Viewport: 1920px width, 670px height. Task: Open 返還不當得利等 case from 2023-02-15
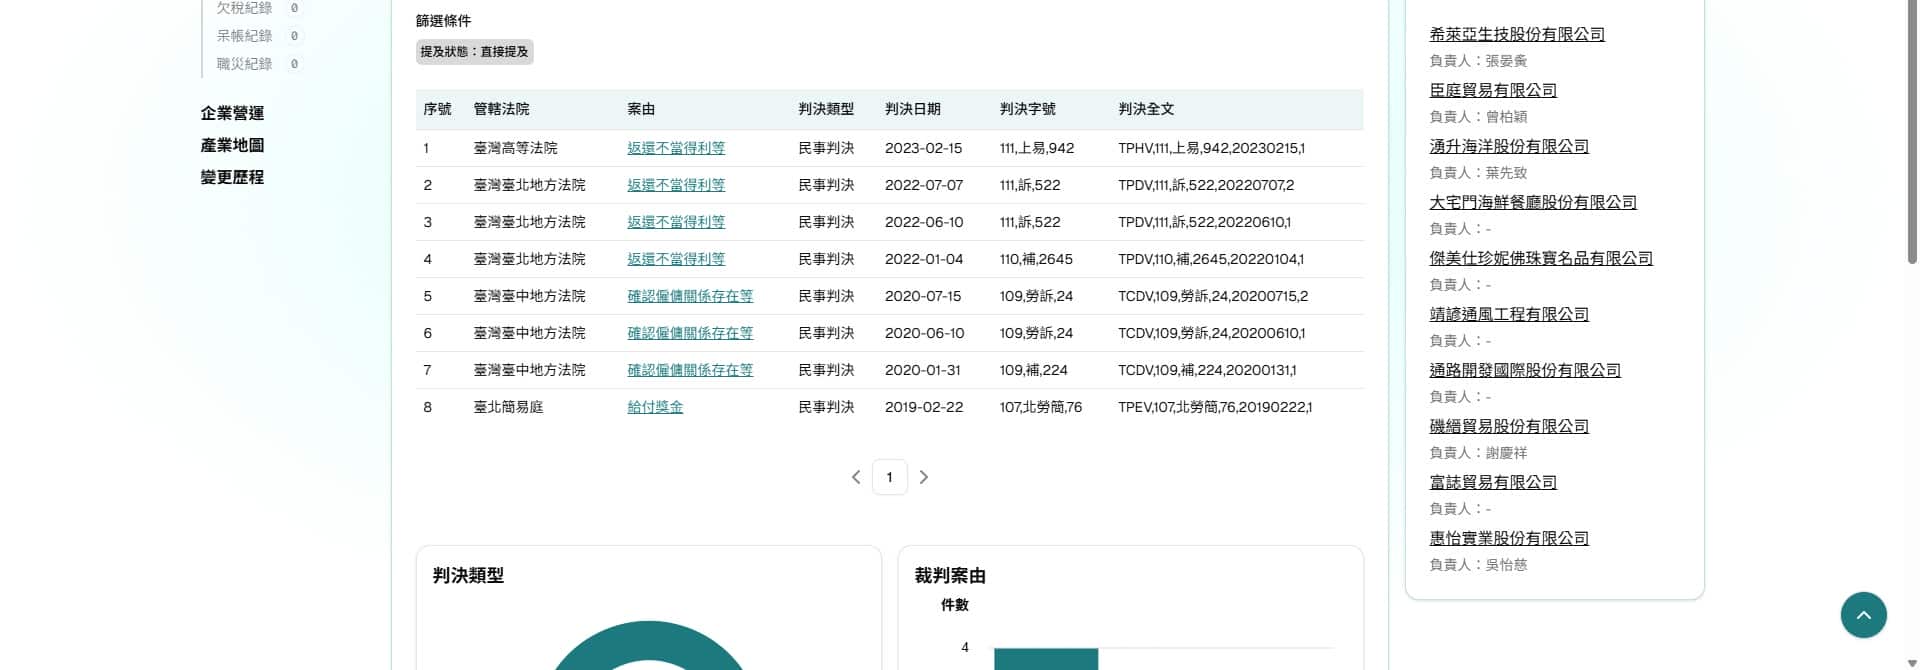[x=675, y=148]
